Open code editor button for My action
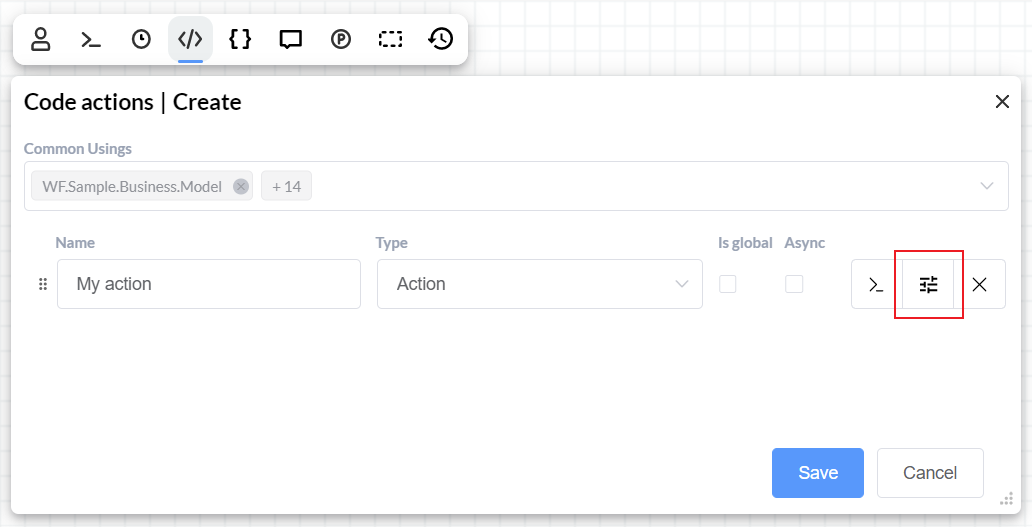 (x=876, y=284)
